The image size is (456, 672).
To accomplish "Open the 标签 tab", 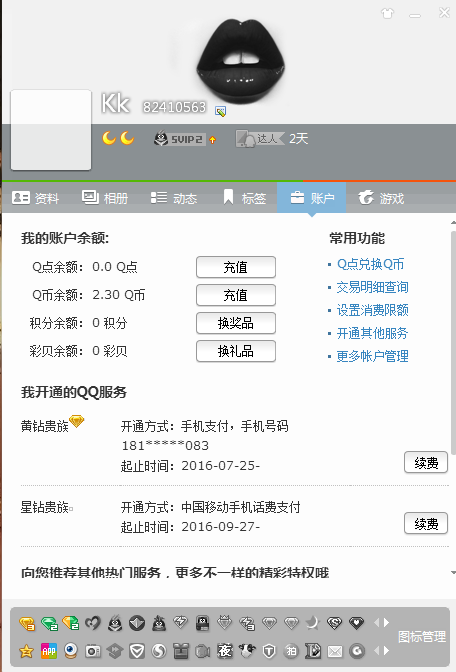I will point(244,198).
